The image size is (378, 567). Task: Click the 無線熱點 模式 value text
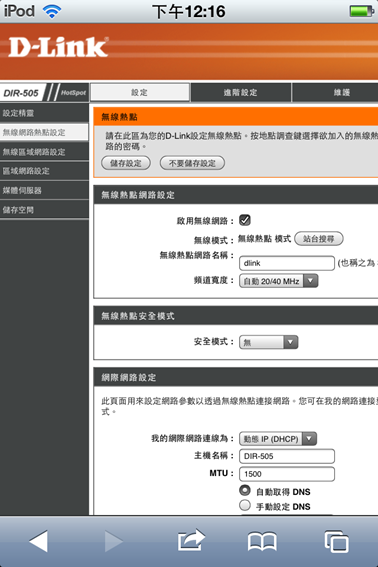tap(264, 239)
